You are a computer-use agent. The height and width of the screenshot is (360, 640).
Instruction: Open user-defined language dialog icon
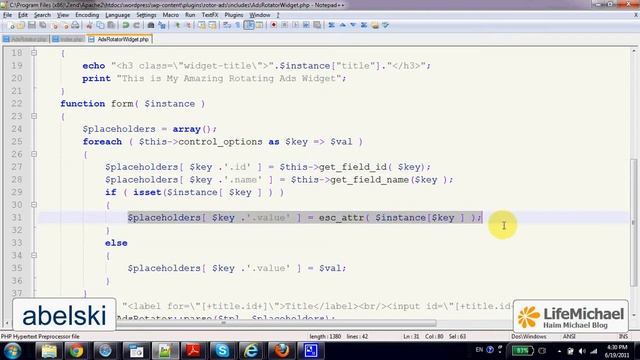pos(259,25)
